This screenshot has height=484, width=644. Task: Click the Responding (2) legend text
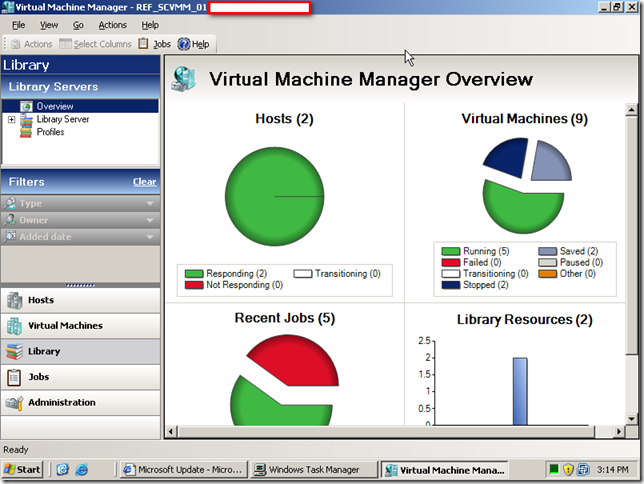click(237, 274)
